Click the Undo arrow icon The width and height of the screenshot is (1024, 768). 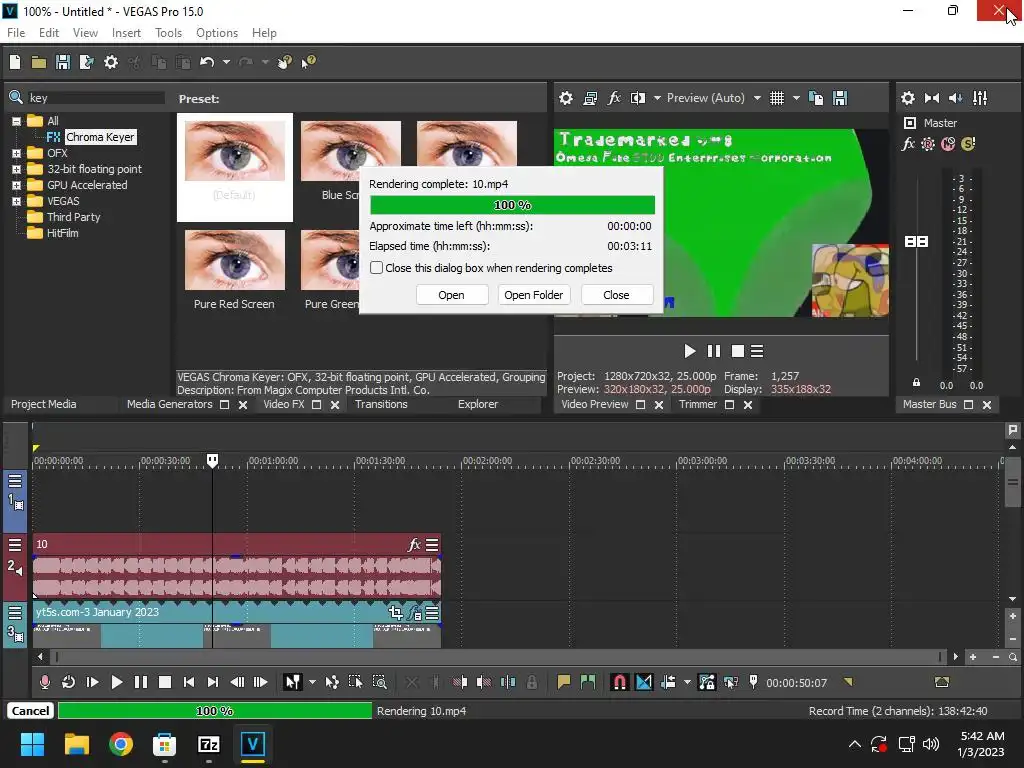point(207,62)
